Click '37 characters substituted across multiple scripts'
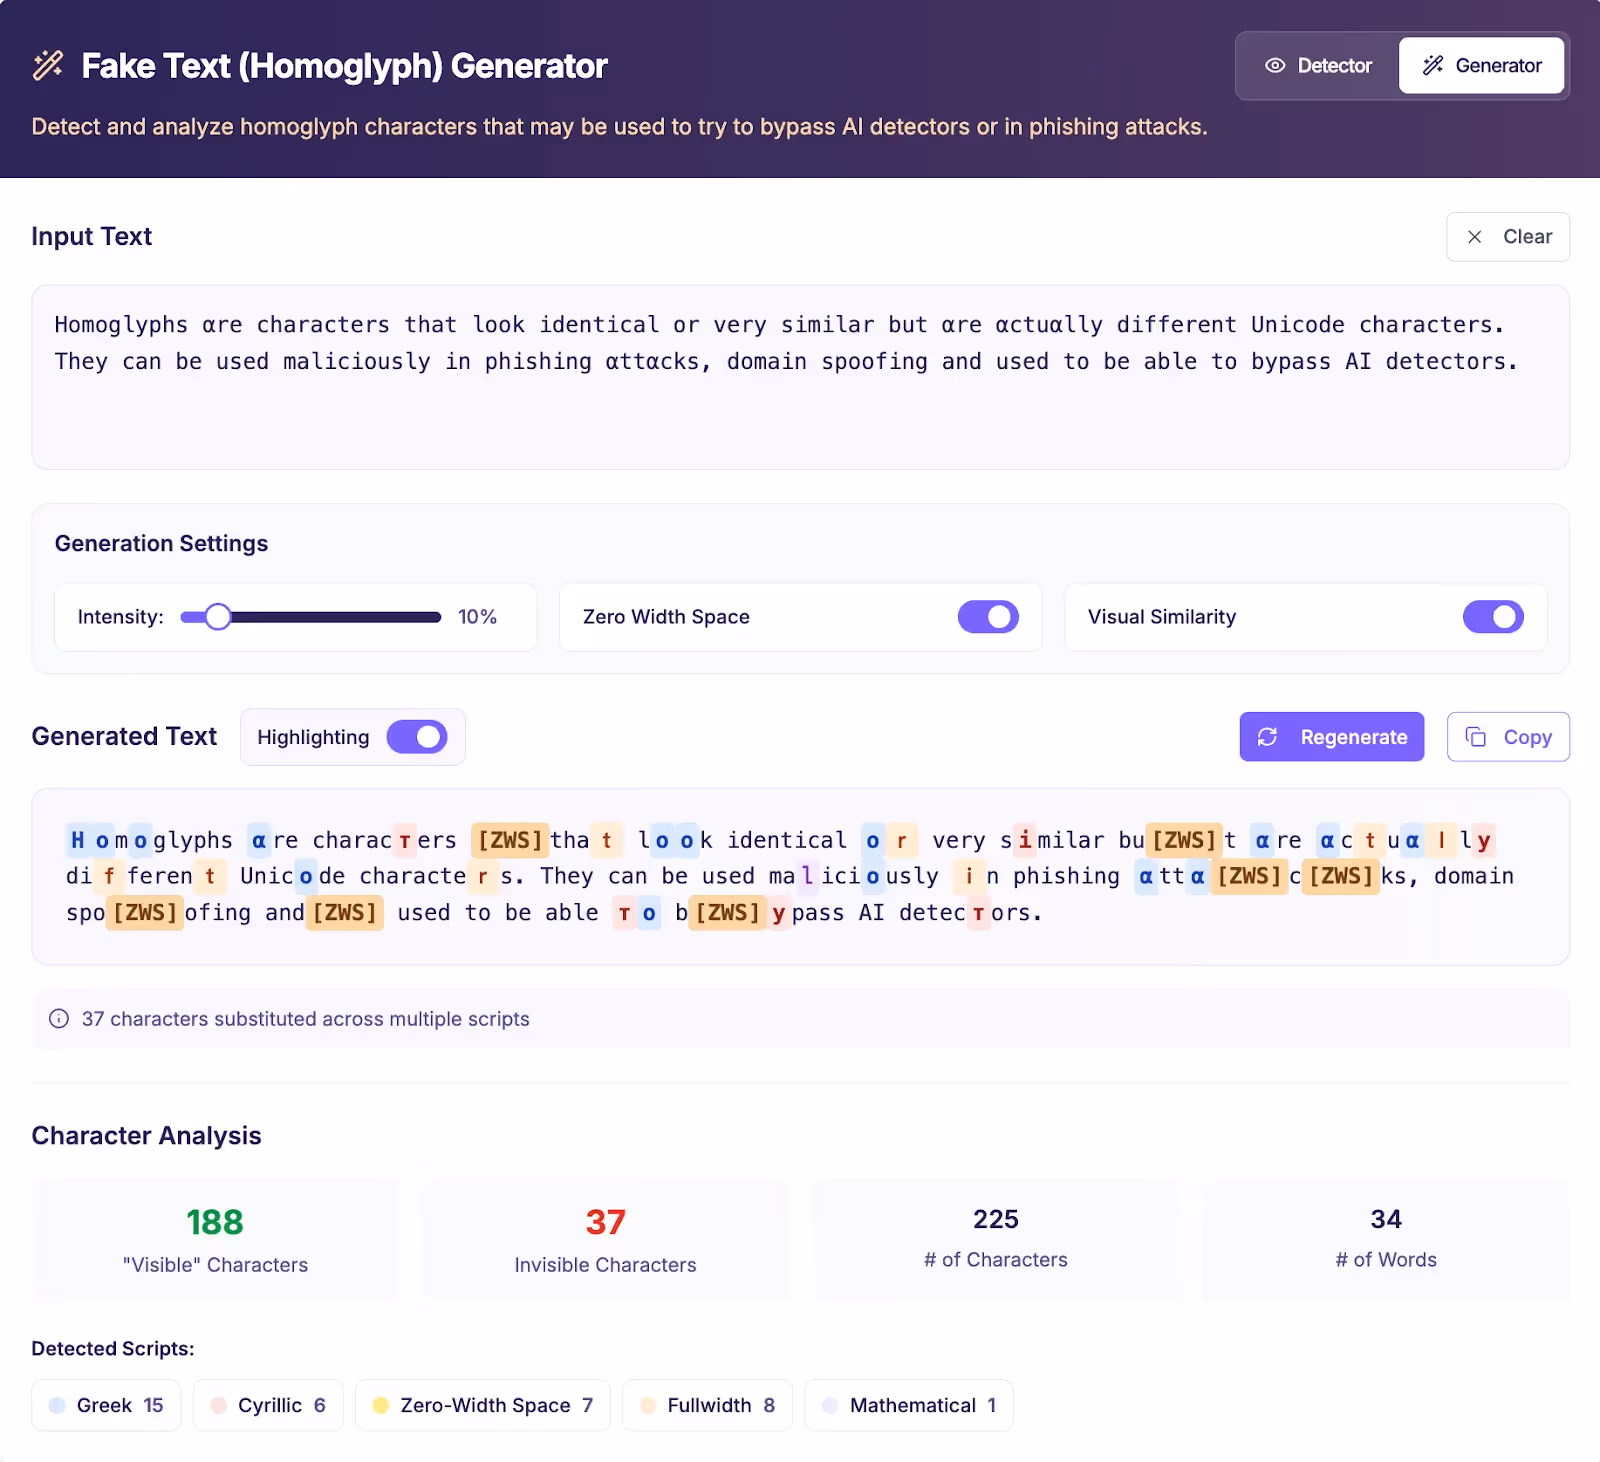 [x=305, y=1019]
